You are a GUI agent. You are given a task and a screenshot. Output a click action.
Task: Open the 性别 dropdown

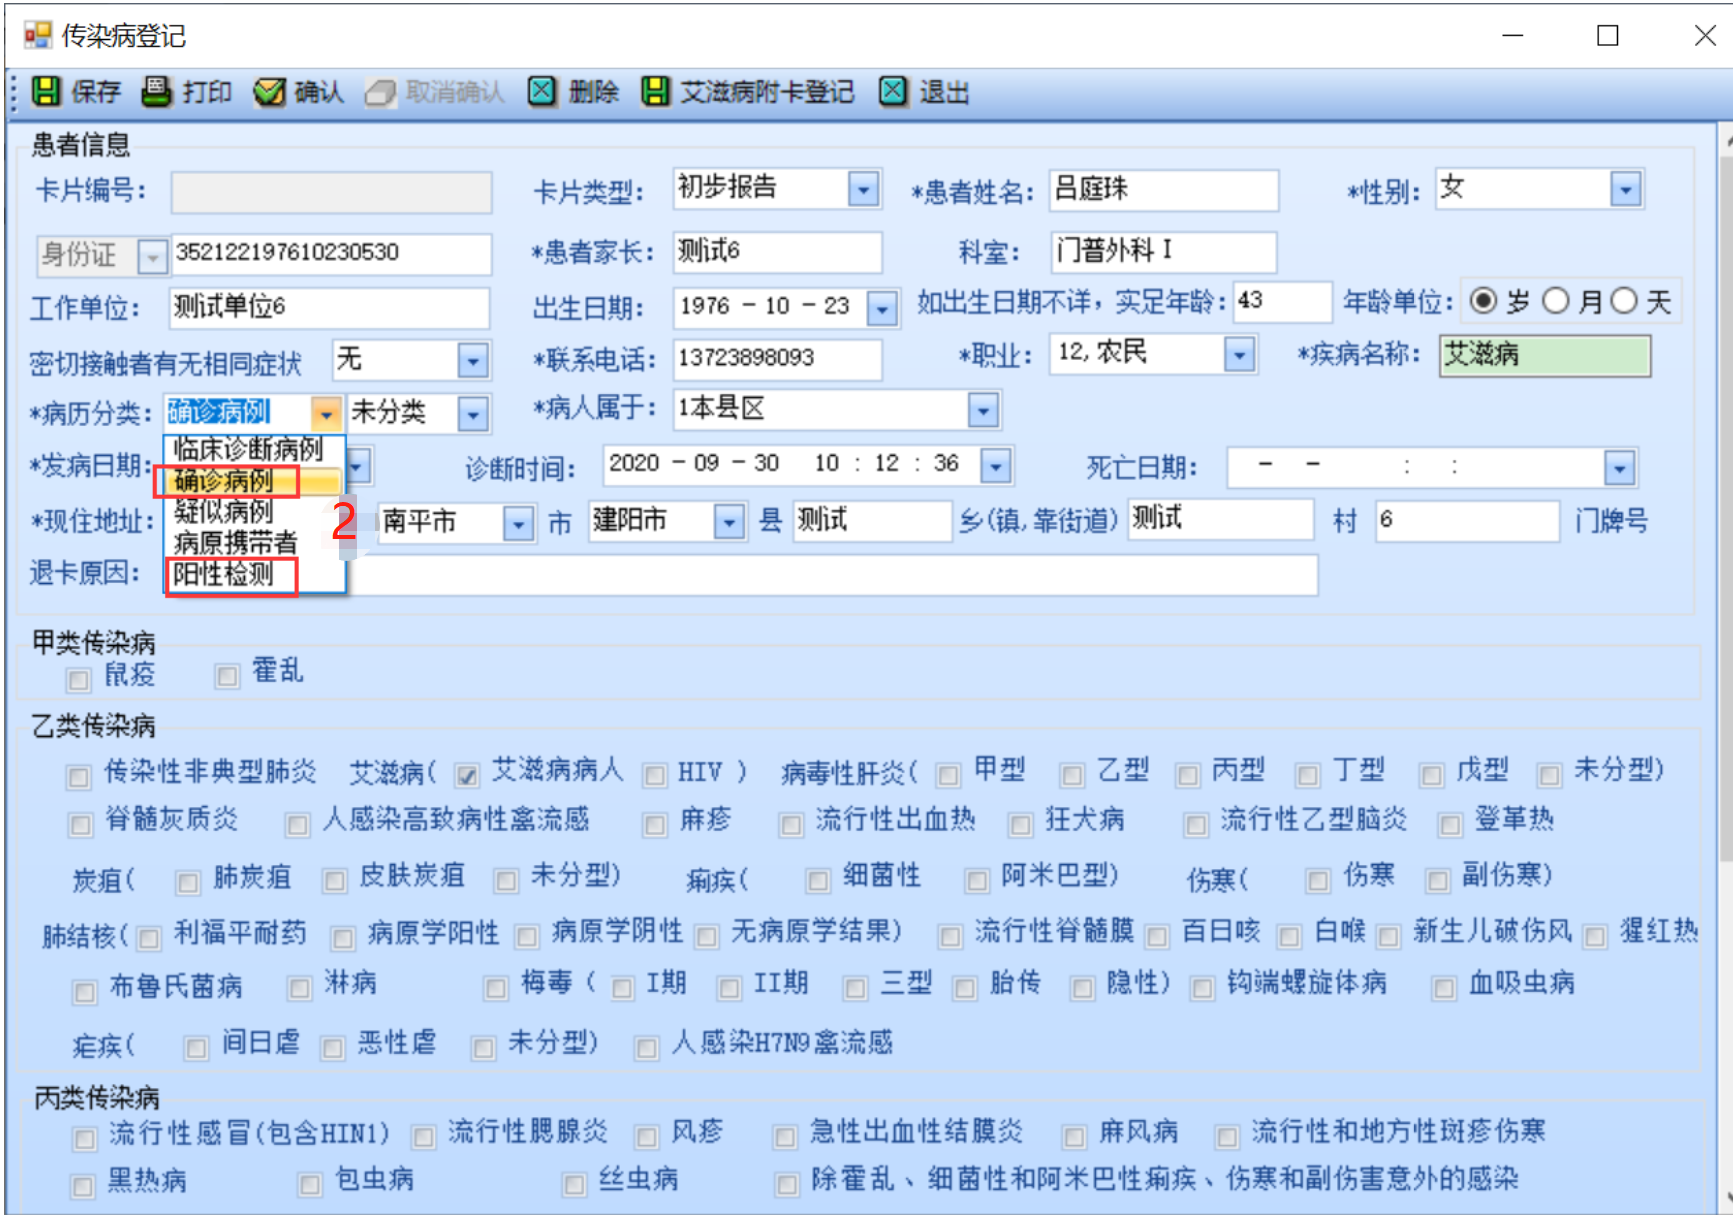[x=1626, y=189]
